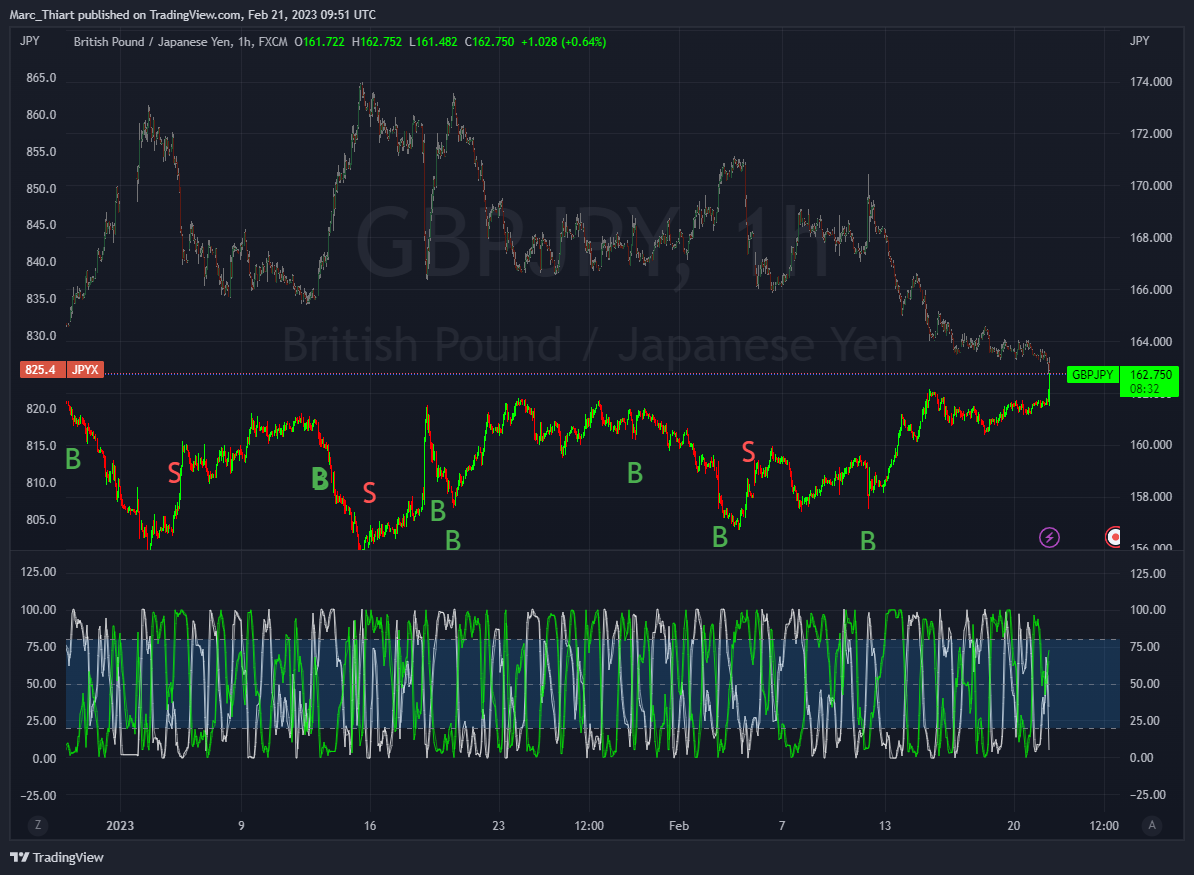Click the 865.0 left scale label
Image resolution: width=1194 pixels, height=875 pixels.
coord(41,78)
